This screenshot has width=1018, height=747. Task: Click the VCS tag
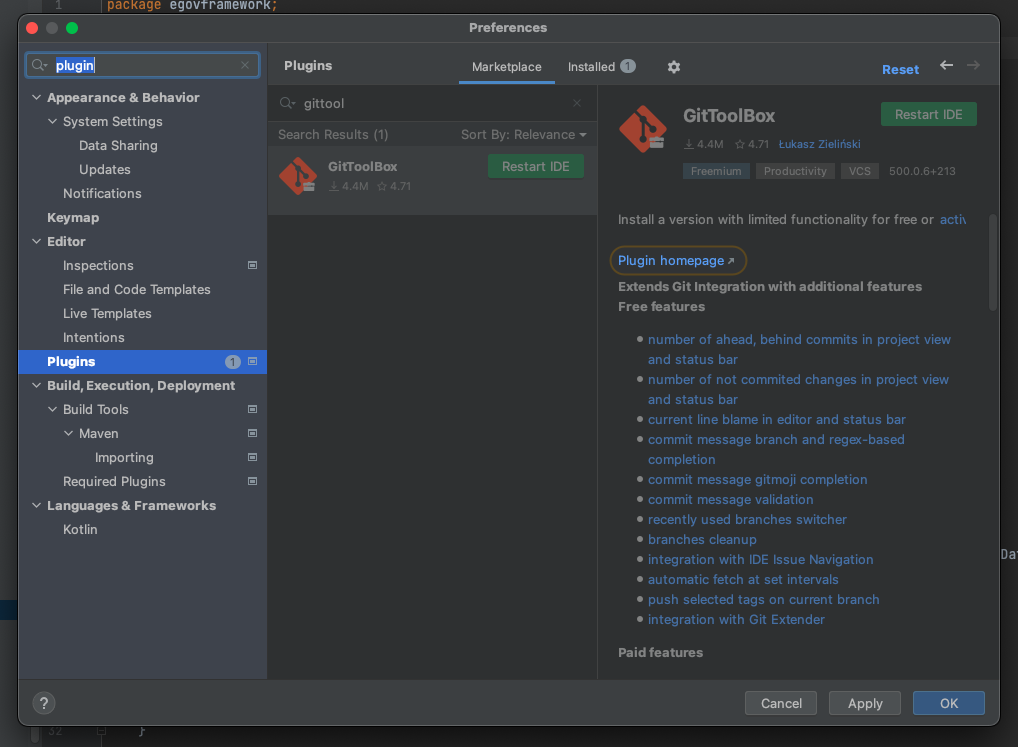click(860, 171)
